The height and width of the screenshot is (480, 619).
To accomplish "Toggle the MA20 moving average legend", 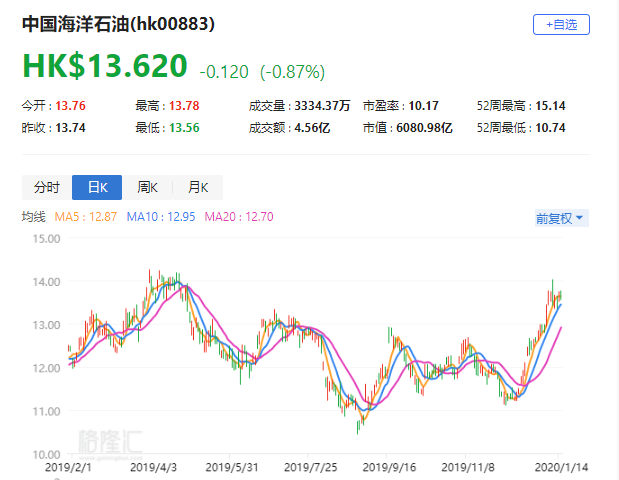I will (239, 217).
